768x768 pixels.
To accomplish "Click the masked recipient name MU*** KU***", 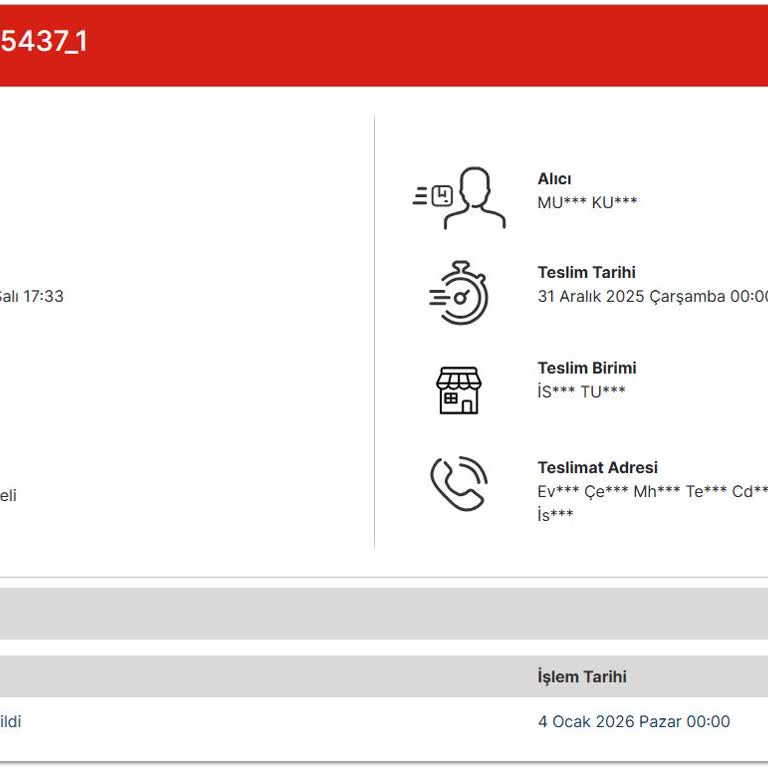I will tap(587, 202).
